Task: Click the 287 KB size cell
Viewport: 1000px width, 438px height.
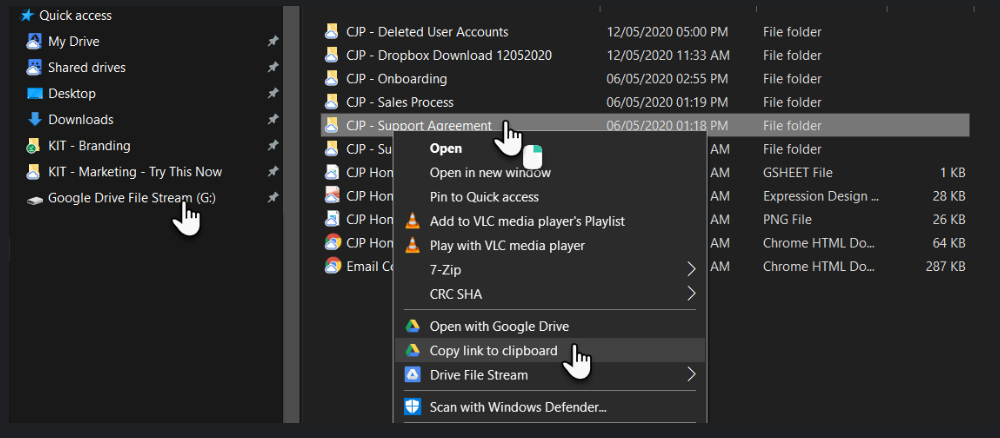Action: [946, 266]
